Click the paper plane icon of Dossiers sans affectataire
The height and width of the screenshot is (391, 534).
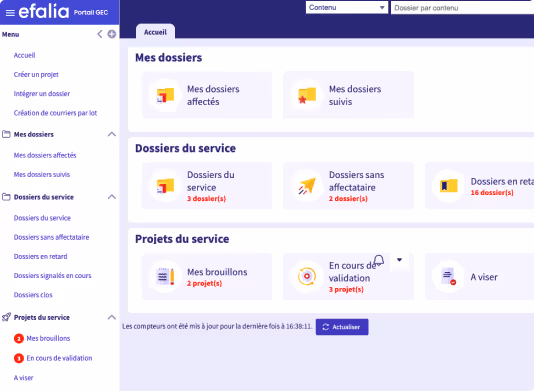(x=307, y=186)
